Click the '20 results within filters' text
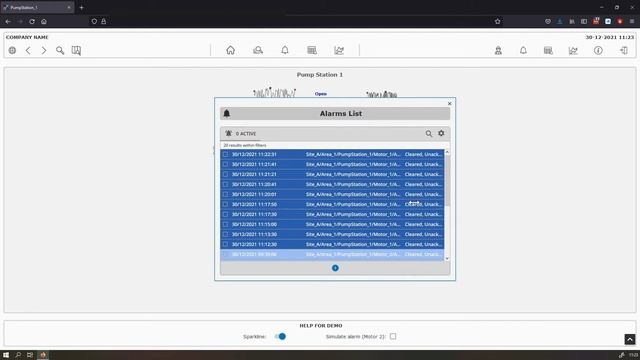The image size is (640, 360). click(245, 145)
